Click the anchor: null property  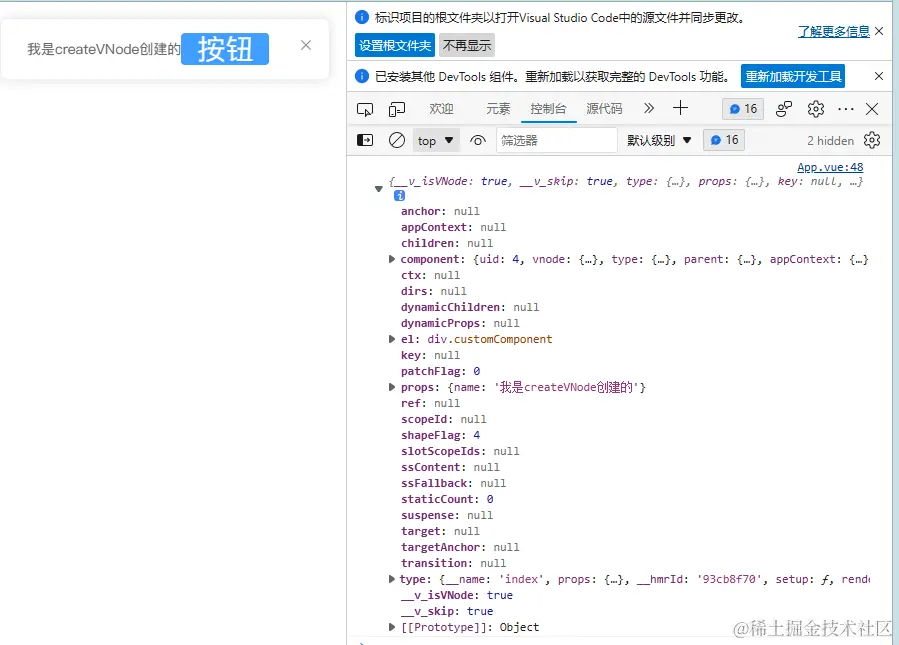440,211
